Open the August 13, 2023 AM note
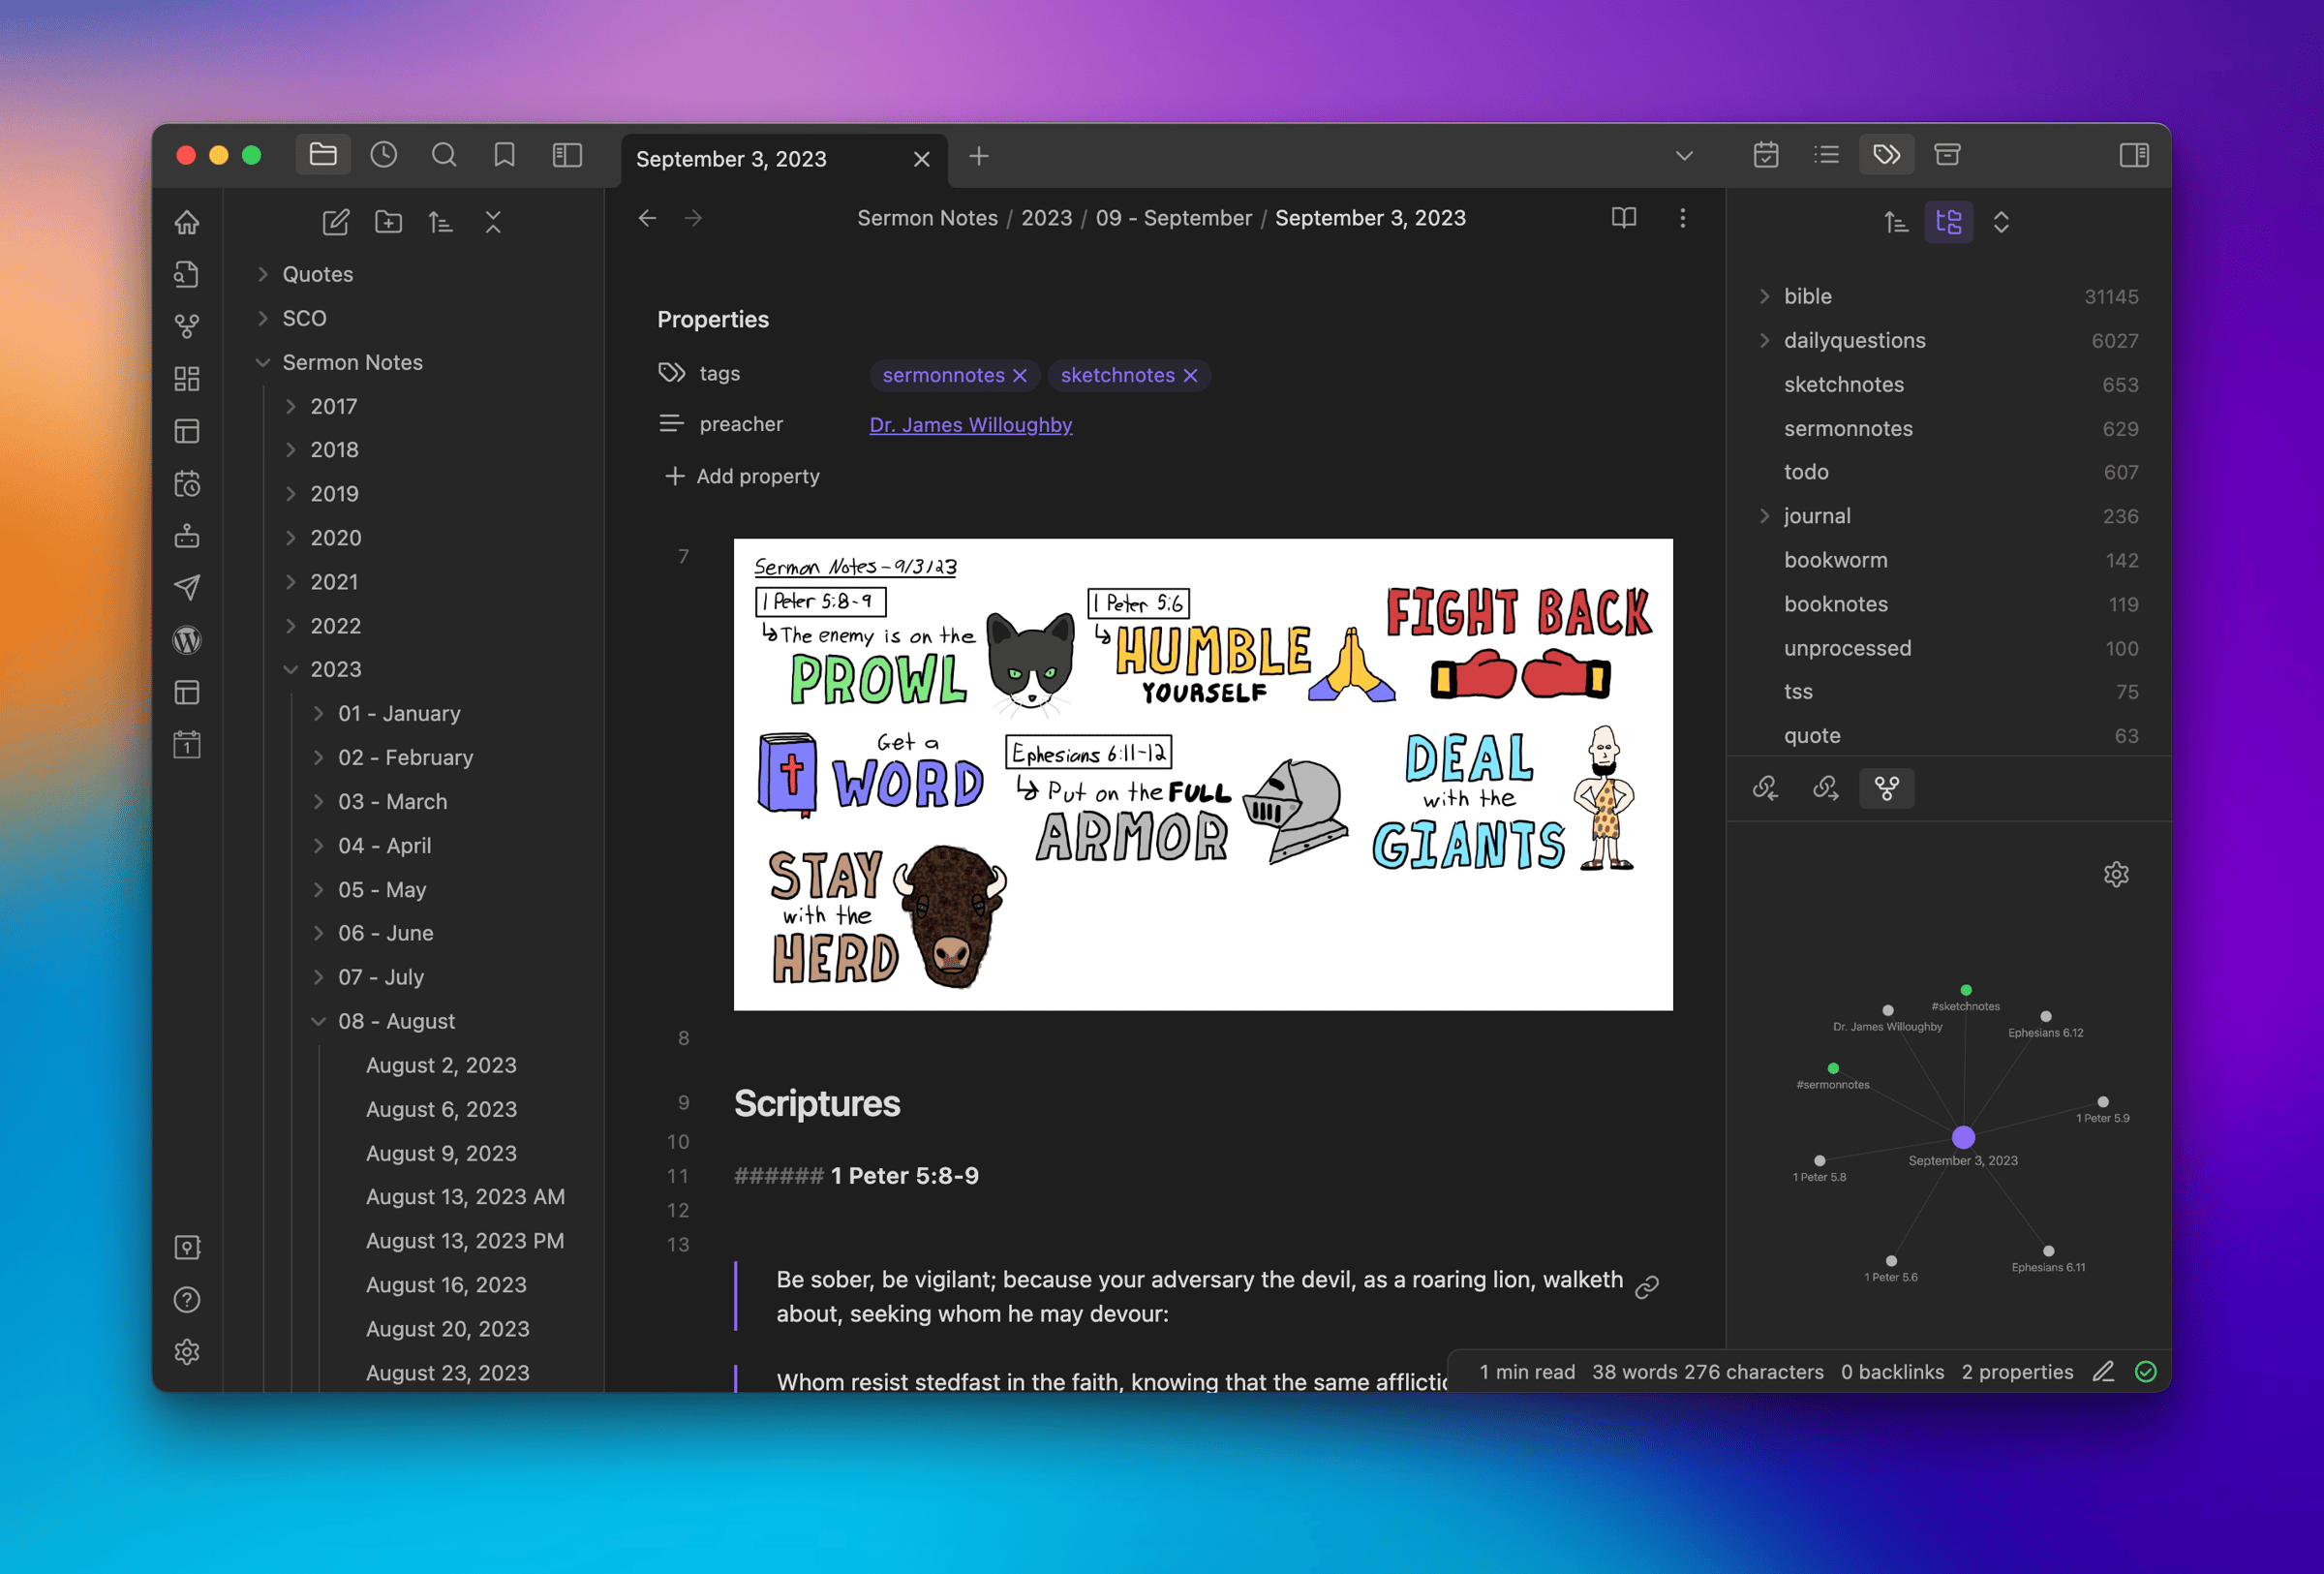This screenshot has height=1574, width=2324. pyautogui.click(x=465, y=1197)
